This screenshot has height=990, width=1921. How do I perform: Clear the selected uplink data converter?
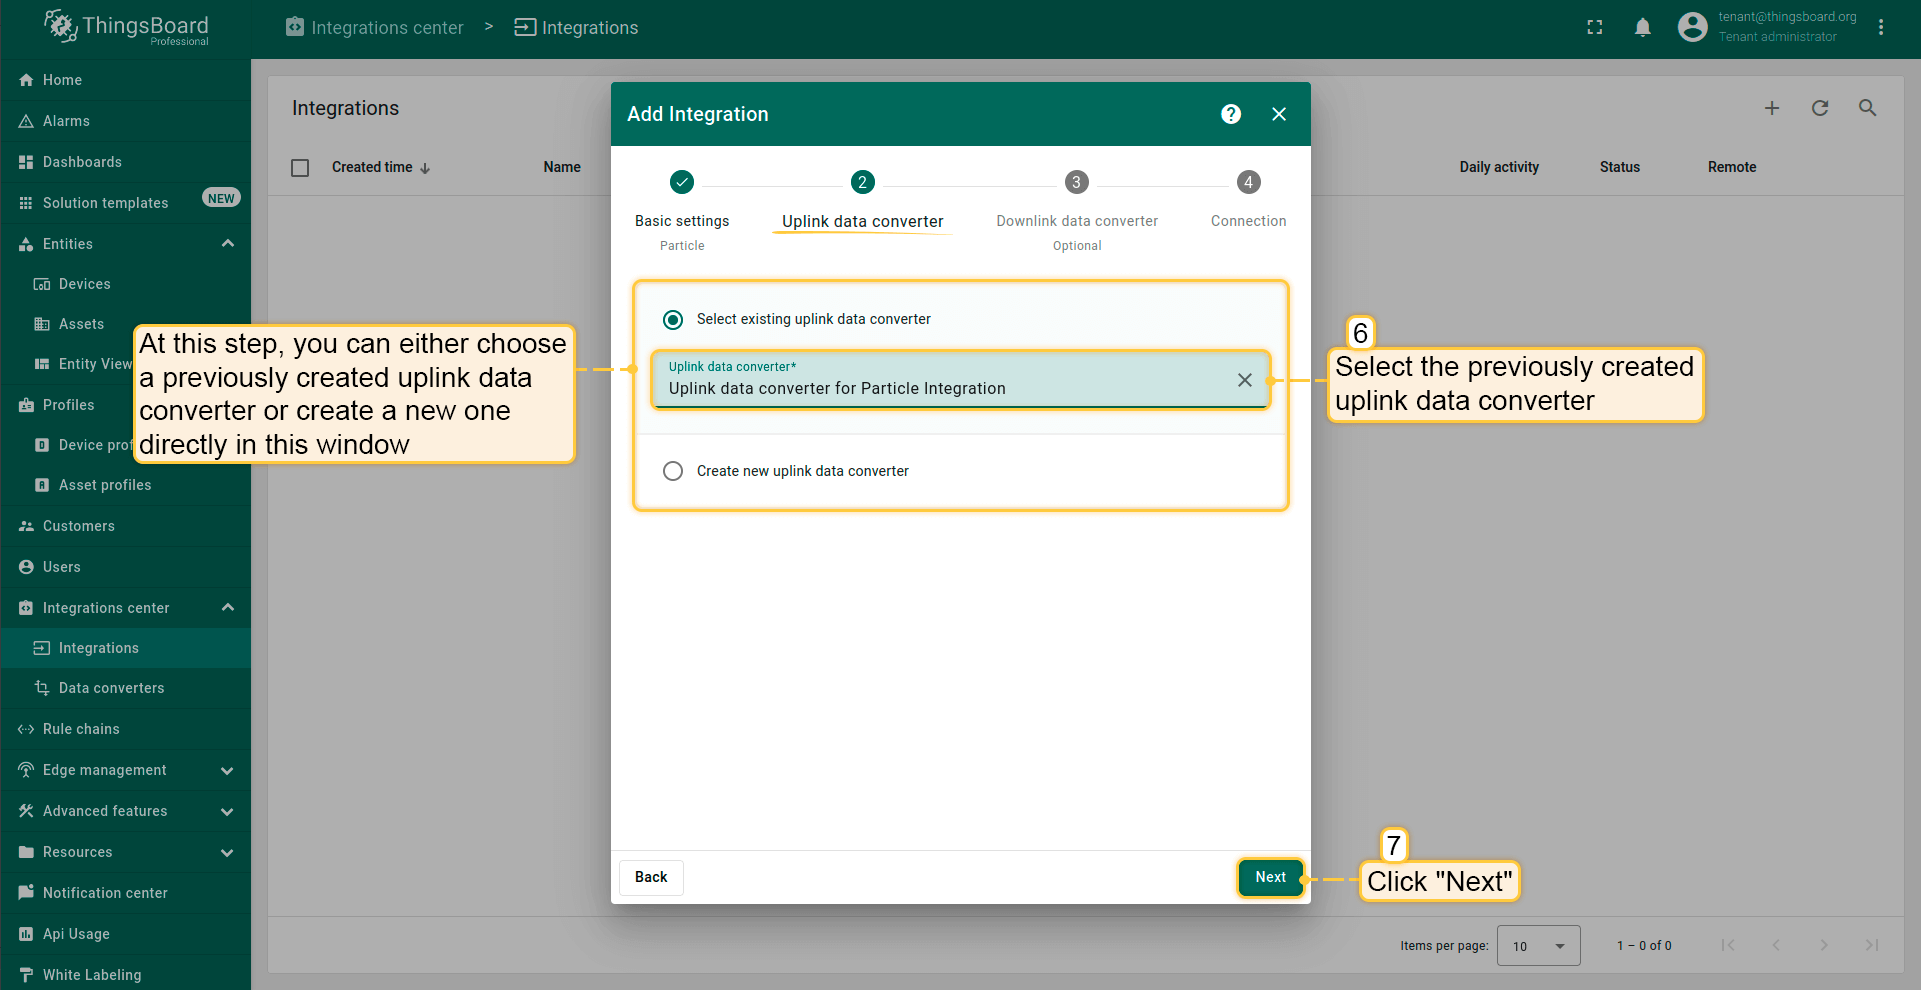pos(1244,380)
